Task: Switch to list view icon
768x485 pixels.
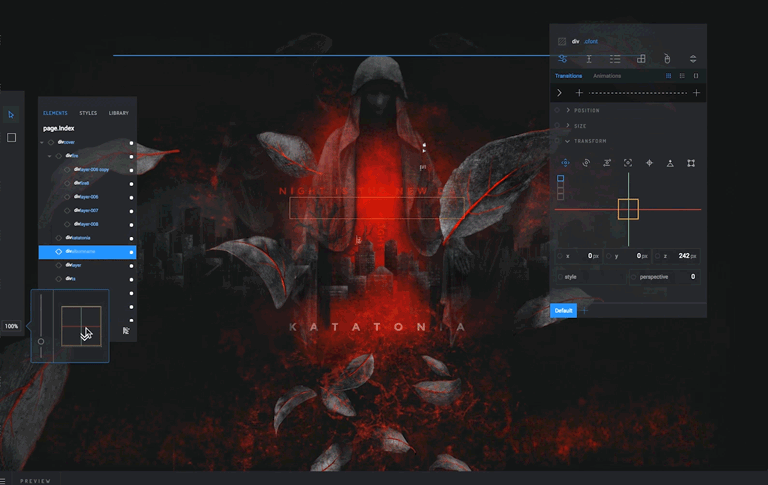Action: 682,76
